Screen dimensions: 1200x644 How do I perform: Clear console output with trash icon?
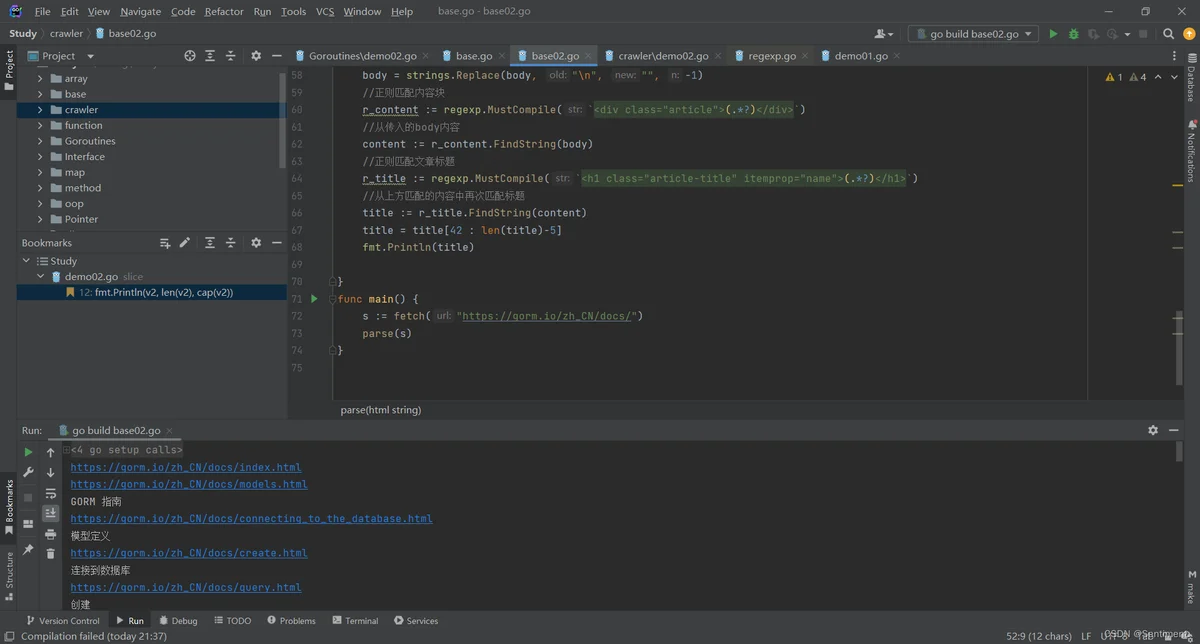50,553
